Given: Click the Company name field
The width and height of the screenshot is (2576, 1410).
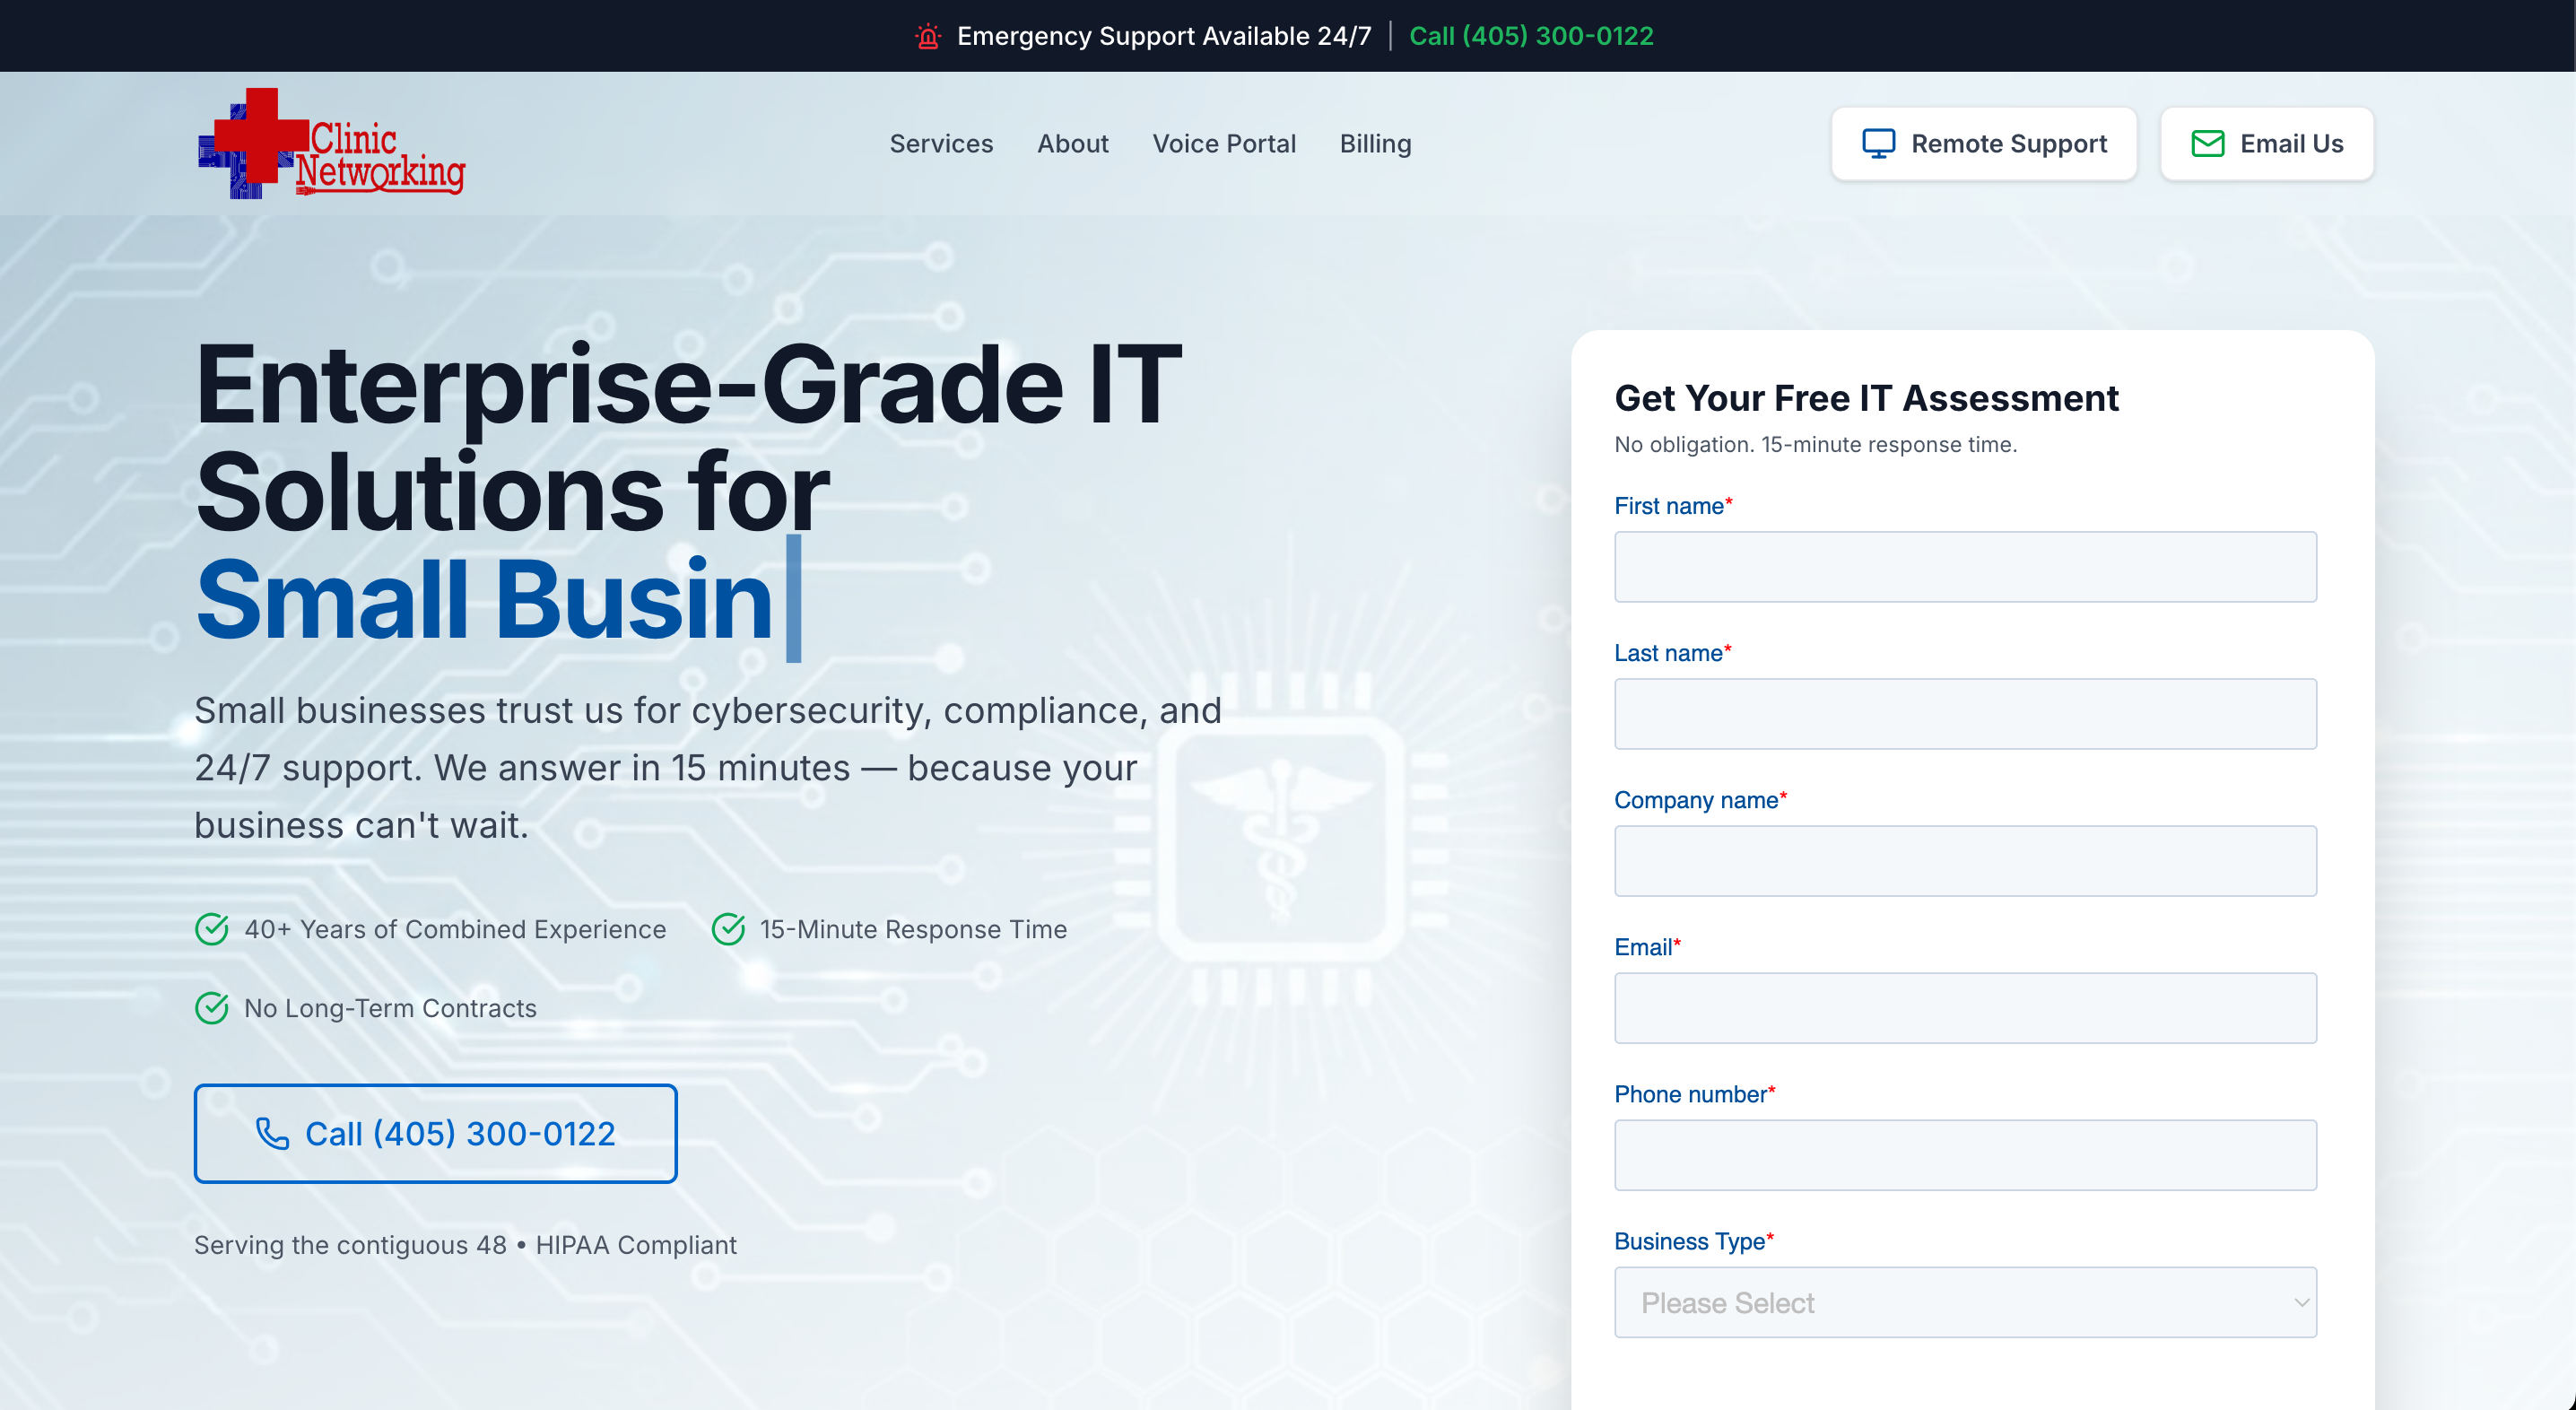Looking at the screenshot, I should 1964,861.
